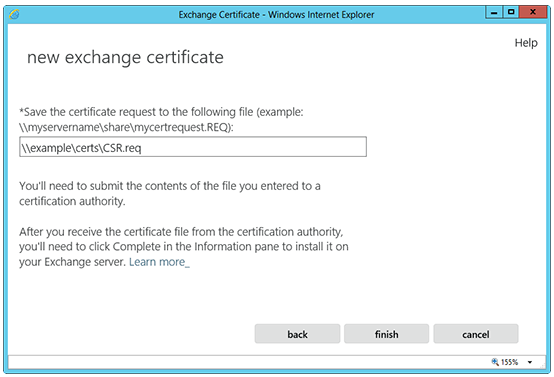
Task: Click the 'new exchange certificate' heading
Action: click(125, 58)
